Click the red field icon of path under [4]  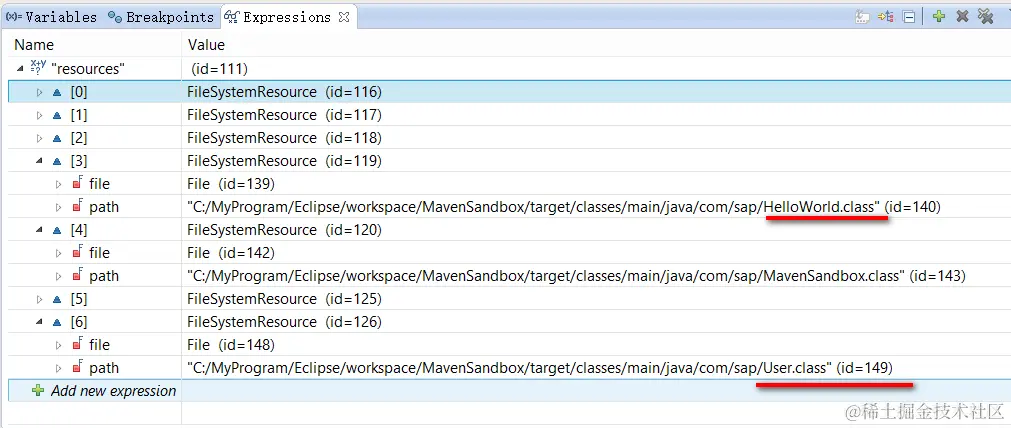(78, 276)
